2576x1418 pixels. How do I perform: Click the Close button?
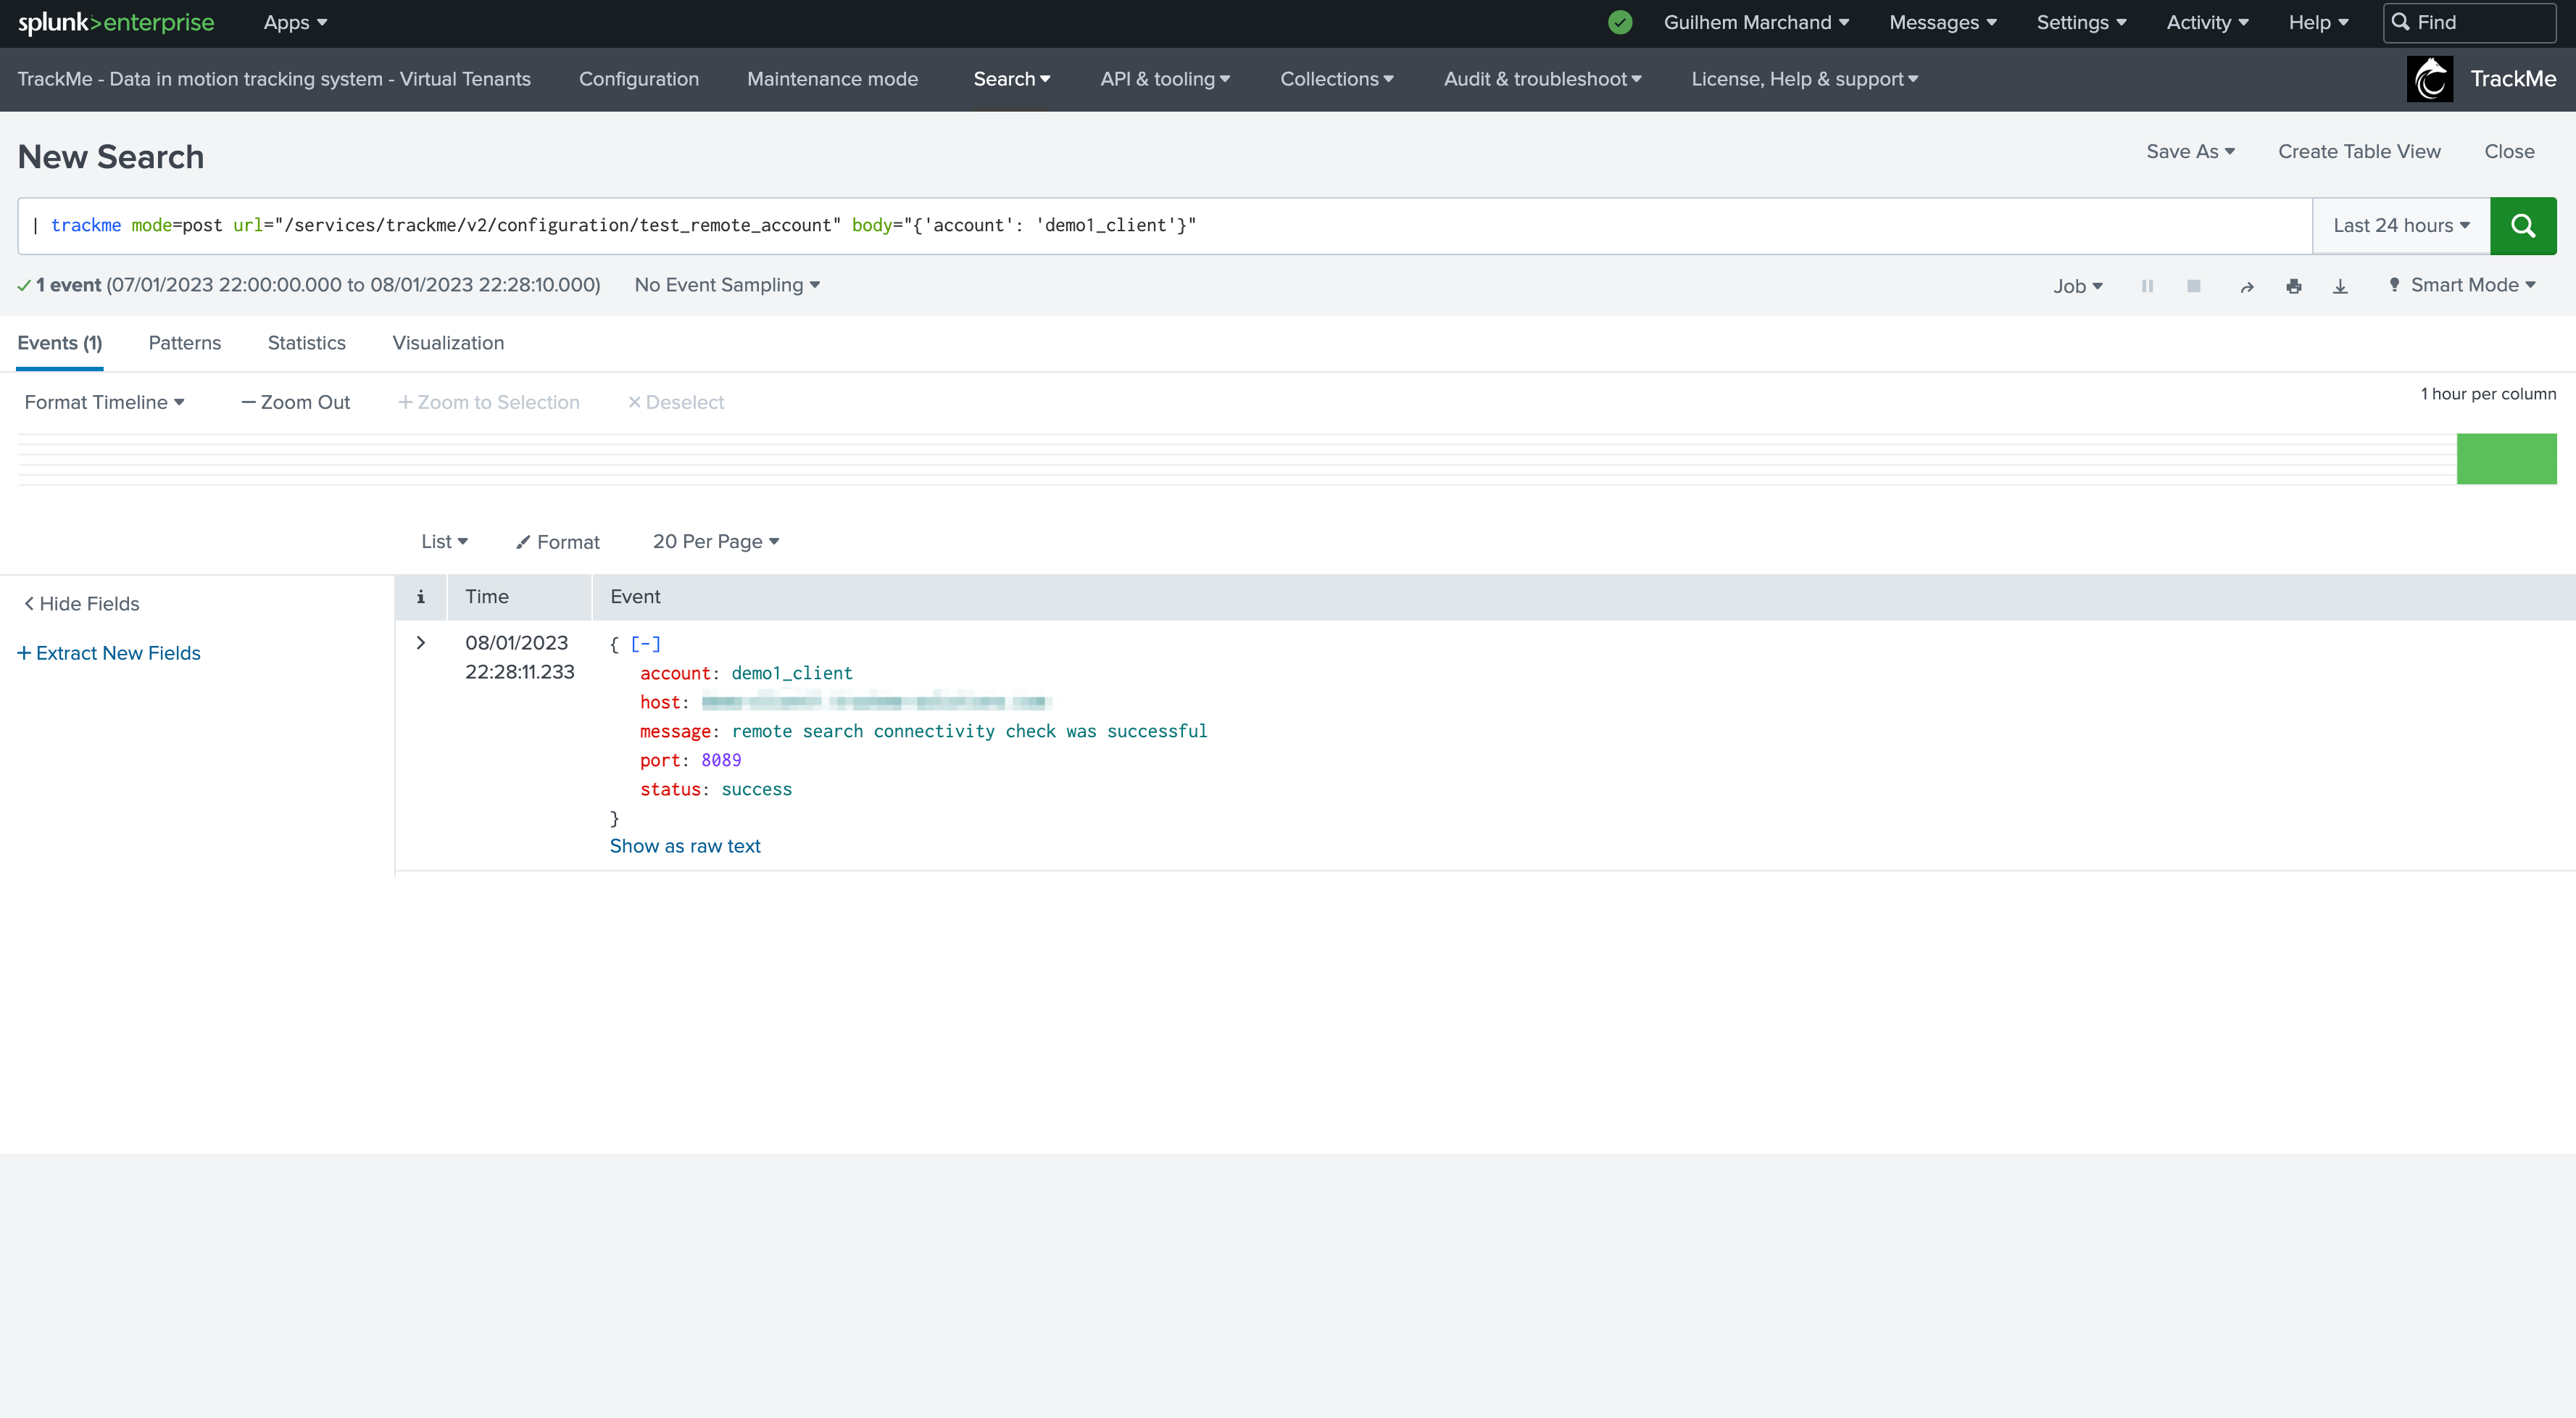pyautogui.click(x=2509, y=152)
